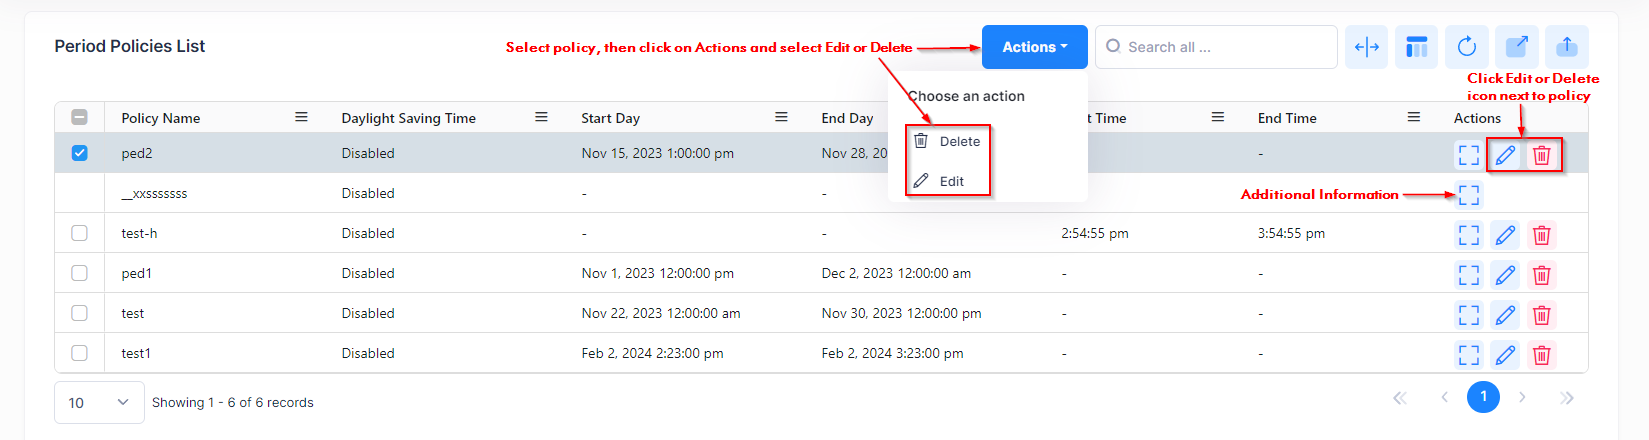Viewport: 1649px width, 440px height.
Task: Open Policy Name column menu
Action: tap(301, 117)
